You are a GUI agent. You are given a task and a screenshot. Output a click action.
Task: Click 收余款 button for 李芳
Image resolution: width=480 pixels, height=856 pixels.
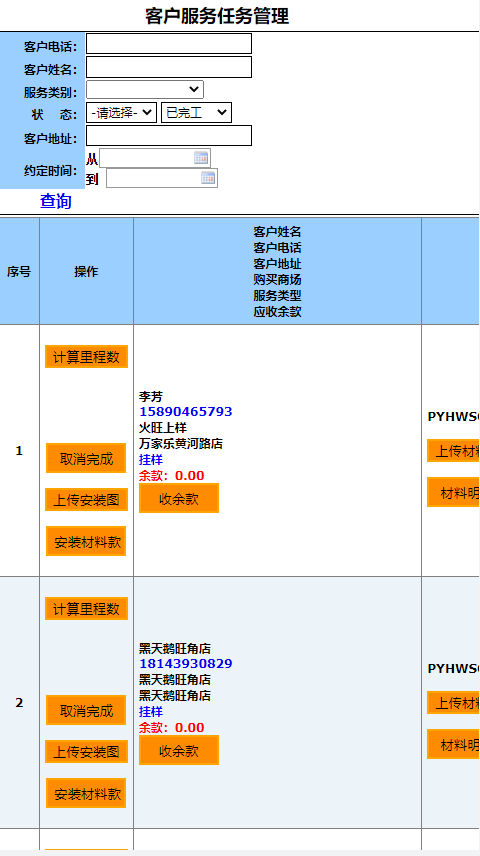click(179, 498)
